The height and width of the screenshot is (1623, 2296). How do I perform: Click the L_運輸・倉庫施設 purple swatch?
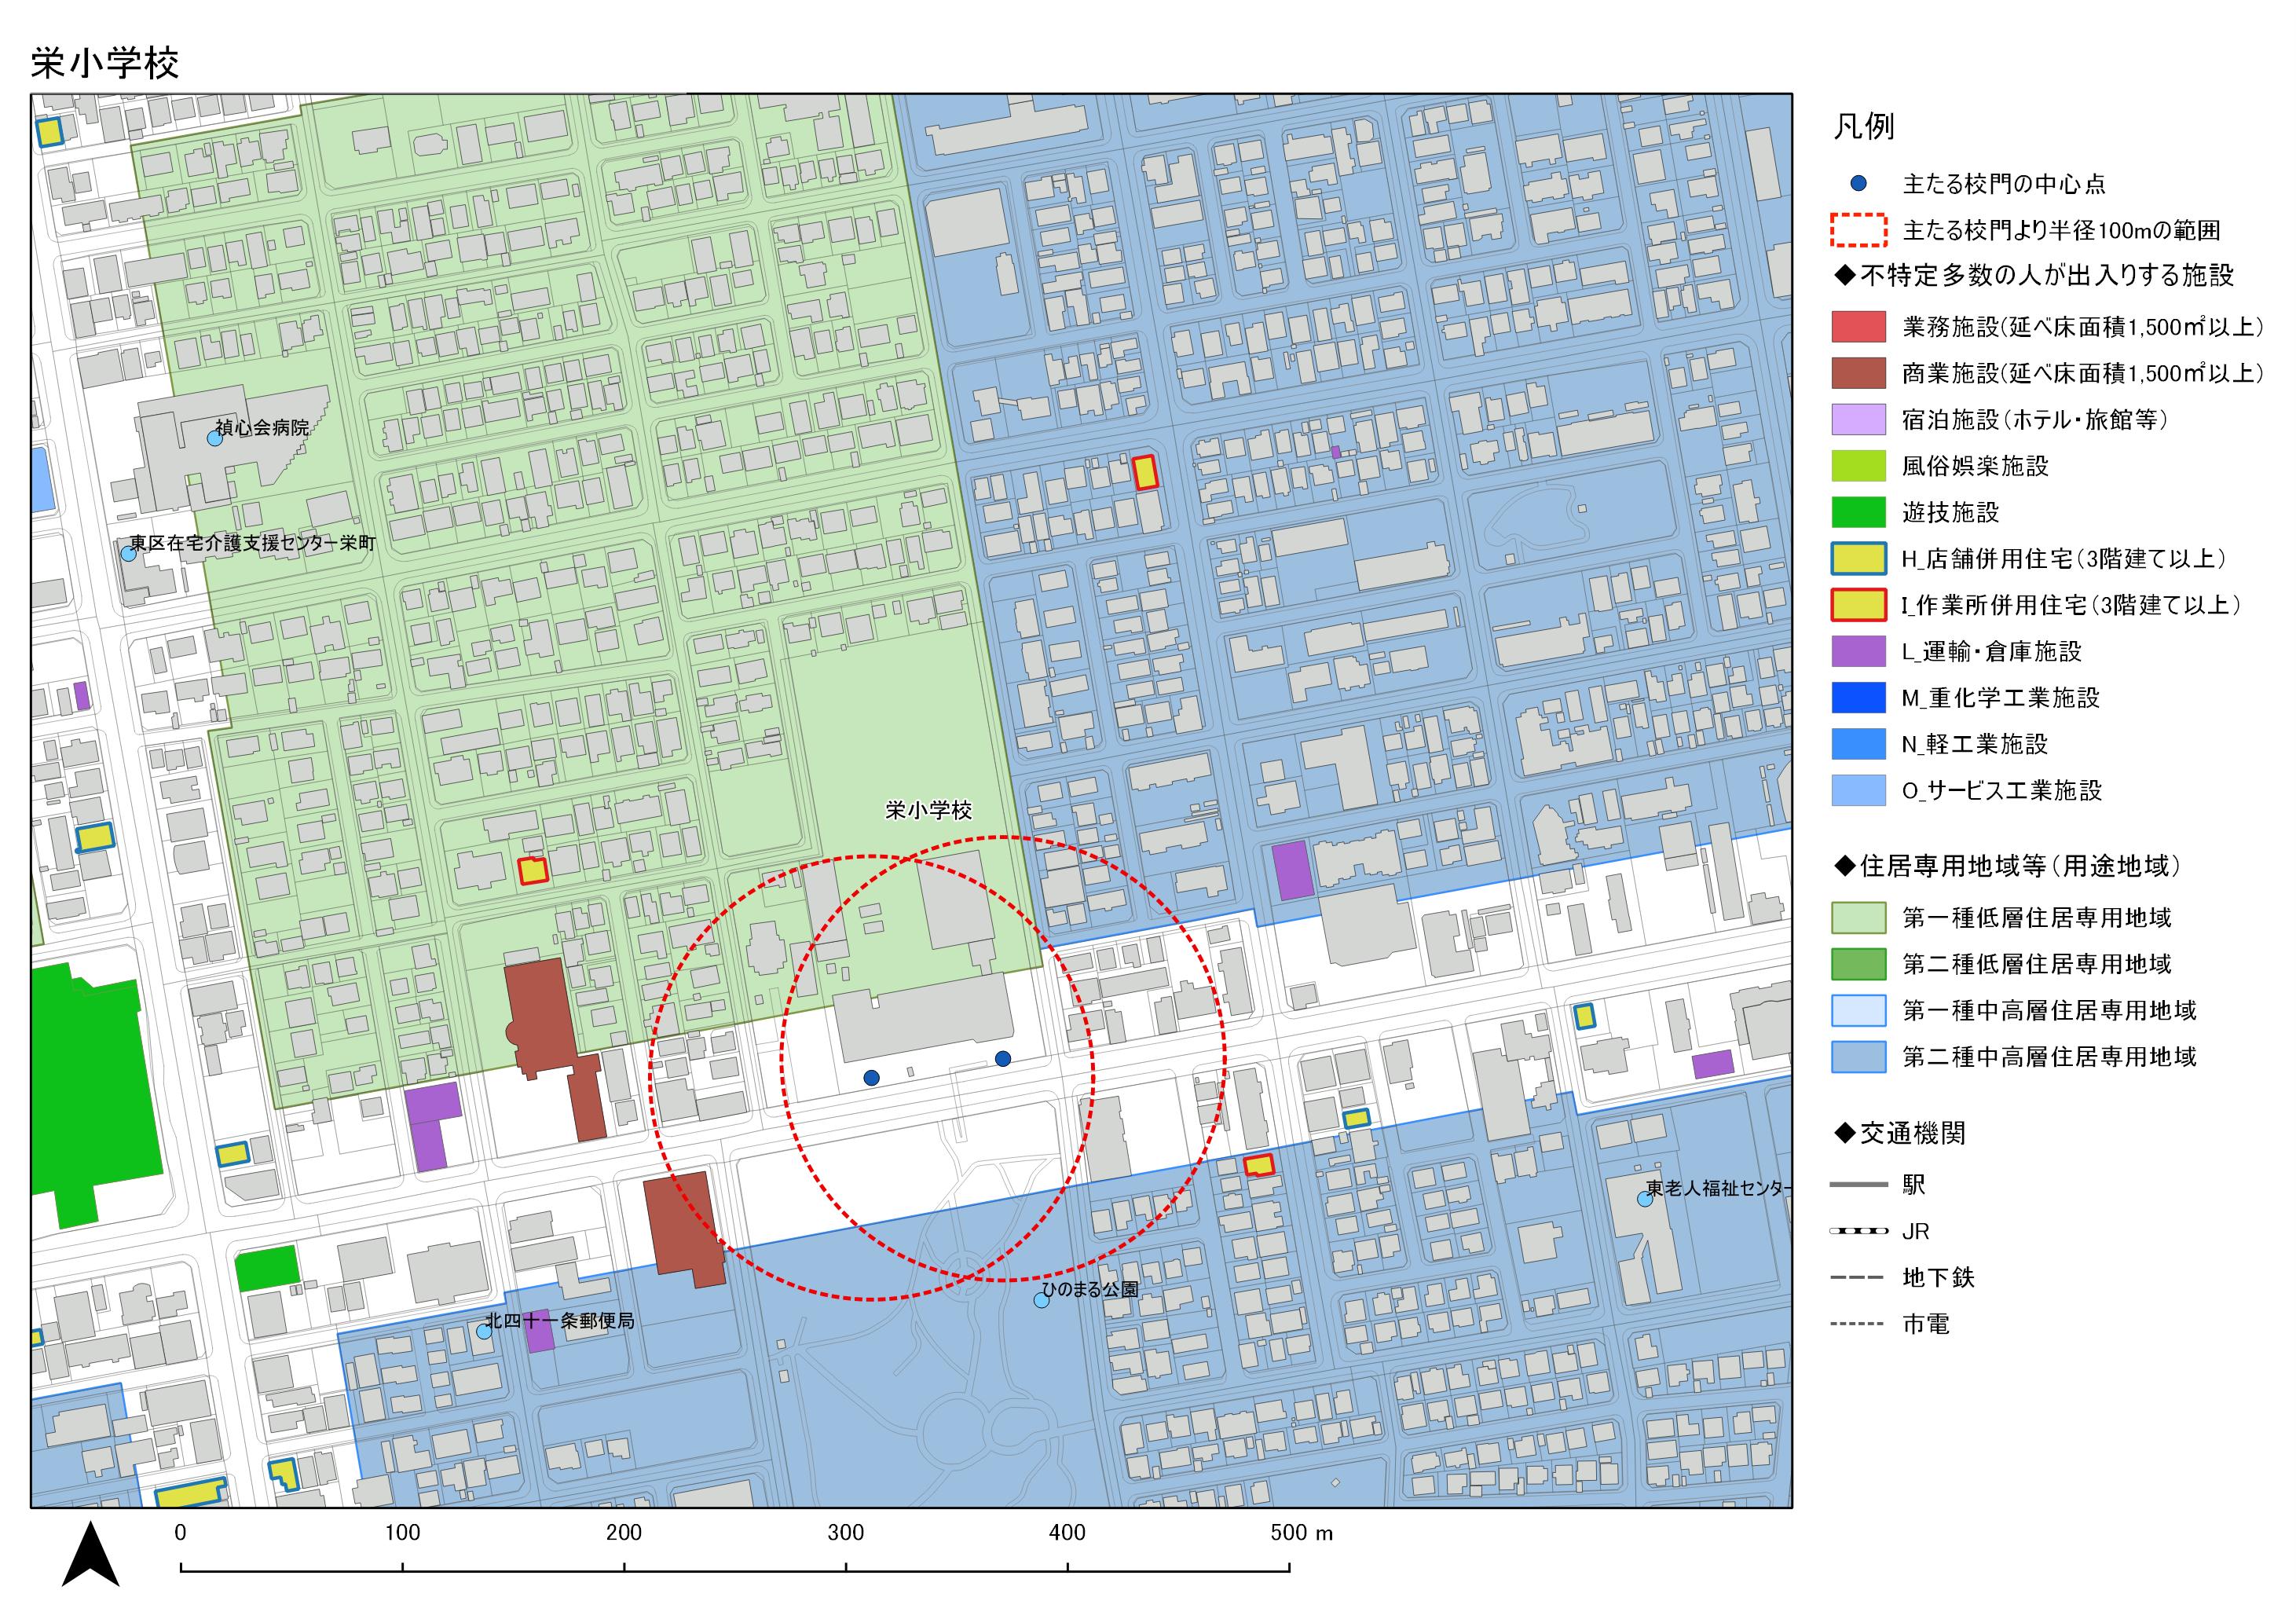coord(1858,651)
